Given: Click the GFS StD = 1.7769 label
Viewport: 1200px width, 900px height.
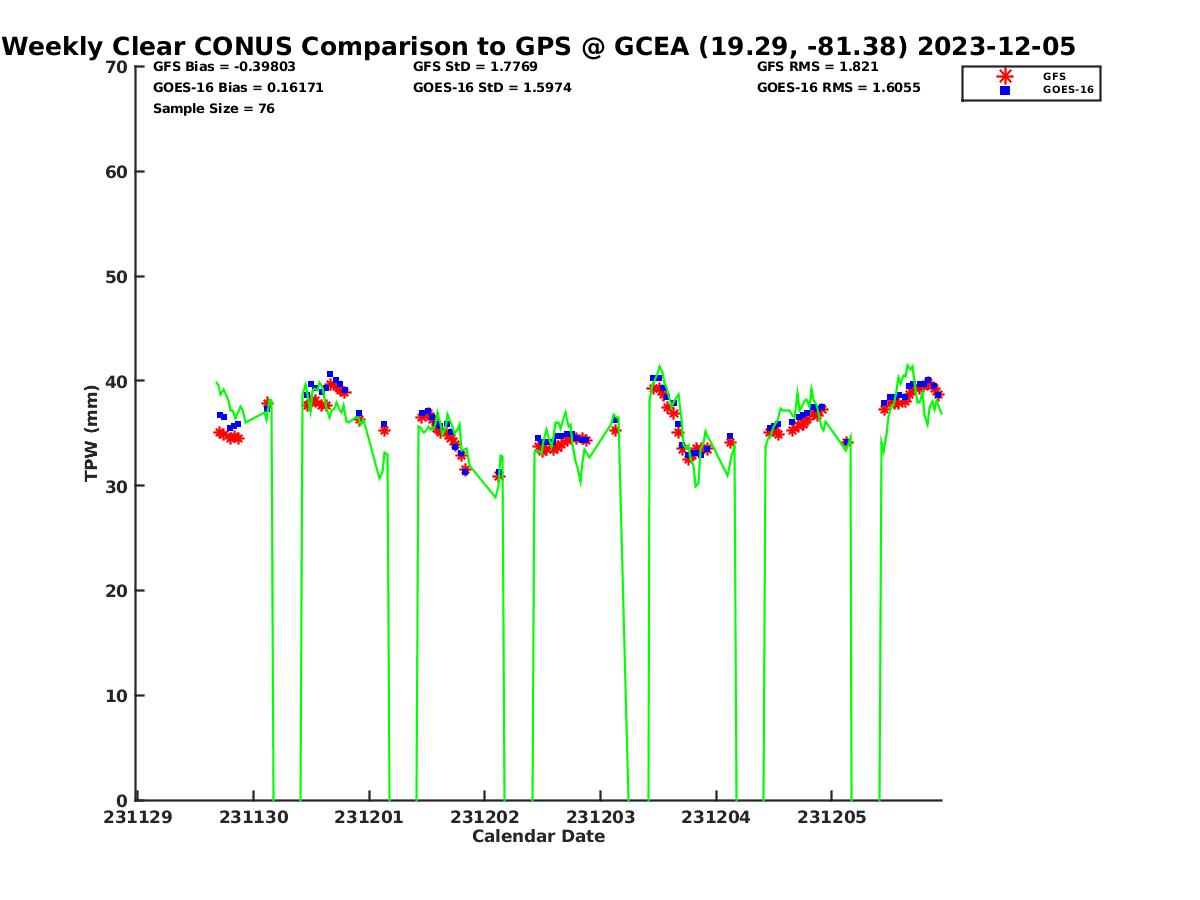Looking at the screenshot, I should 477,66.
